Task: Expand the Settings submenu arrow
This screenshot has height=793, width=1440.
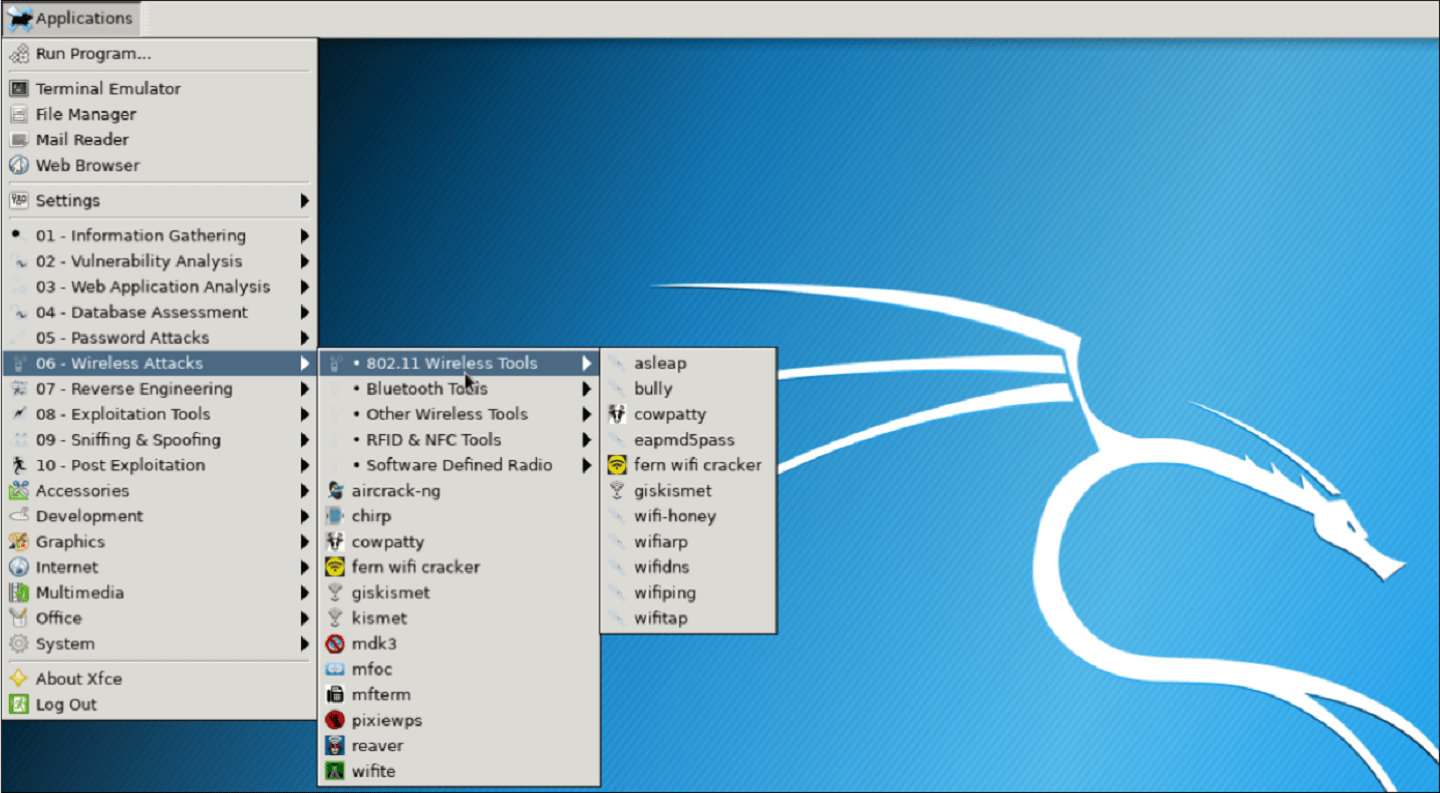Action: coord(304,201)
